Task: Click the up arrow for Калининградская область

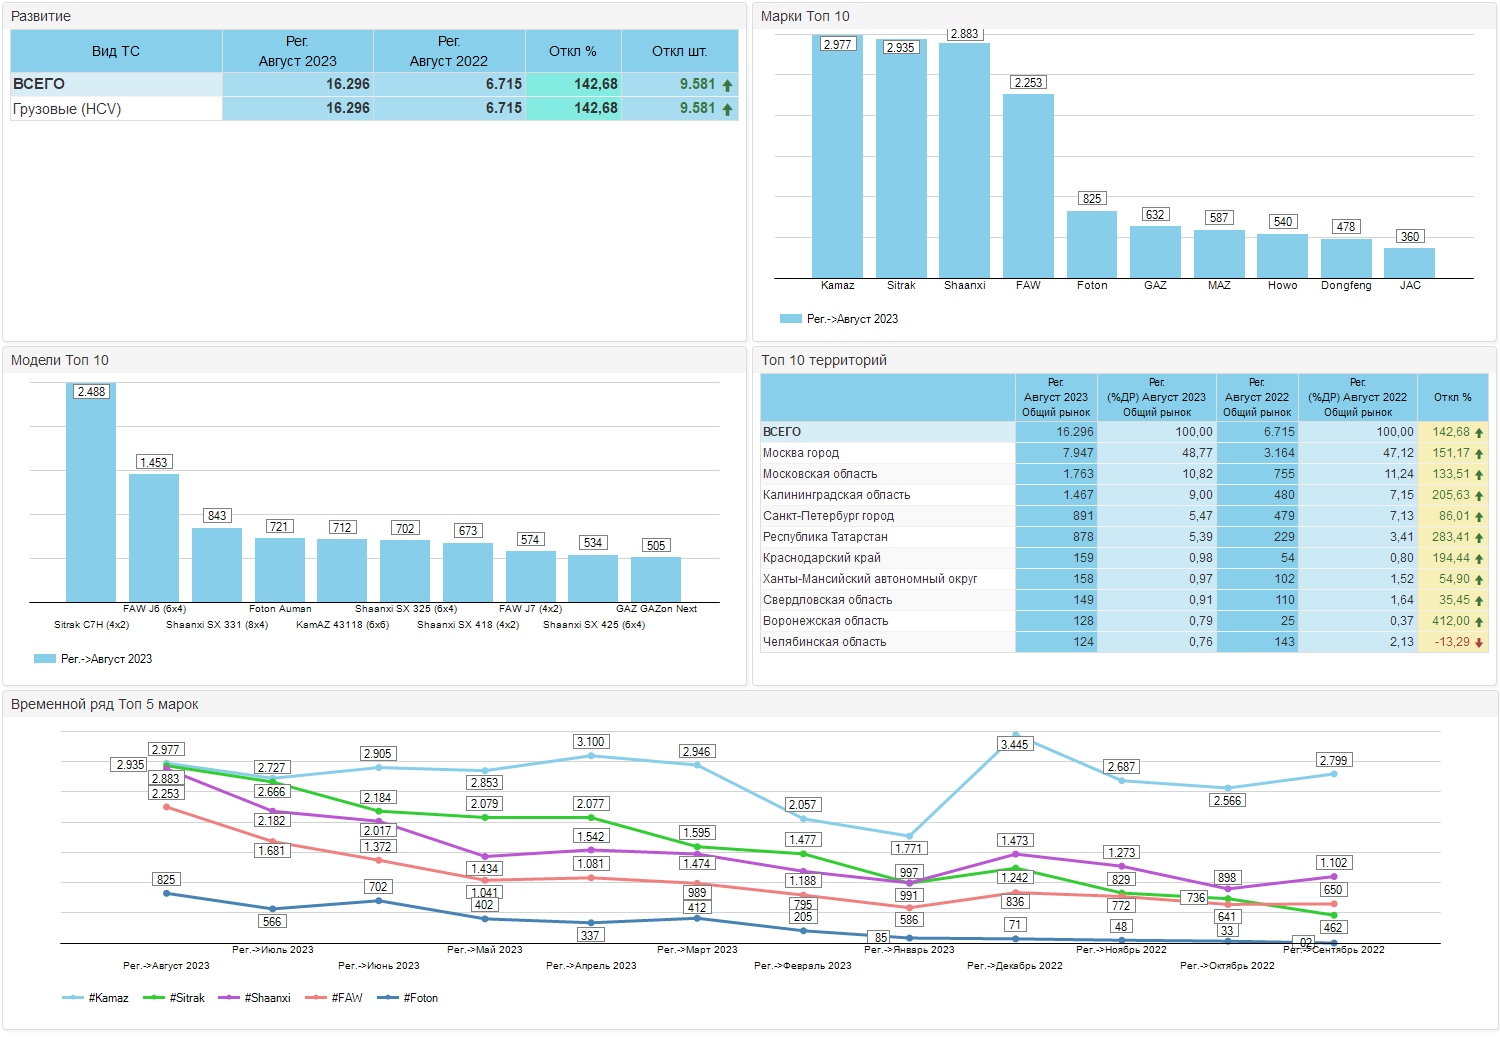Action: [1479, 495]
